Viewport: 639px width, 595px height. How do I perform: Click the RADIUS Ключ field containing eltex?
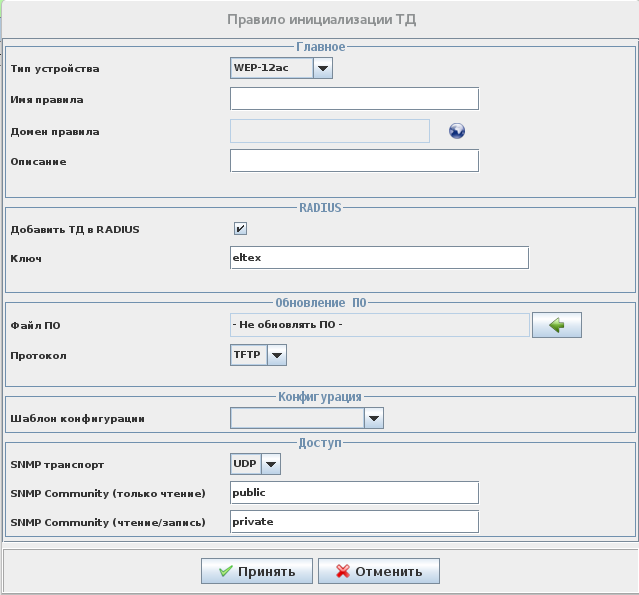tap(378, 258)
